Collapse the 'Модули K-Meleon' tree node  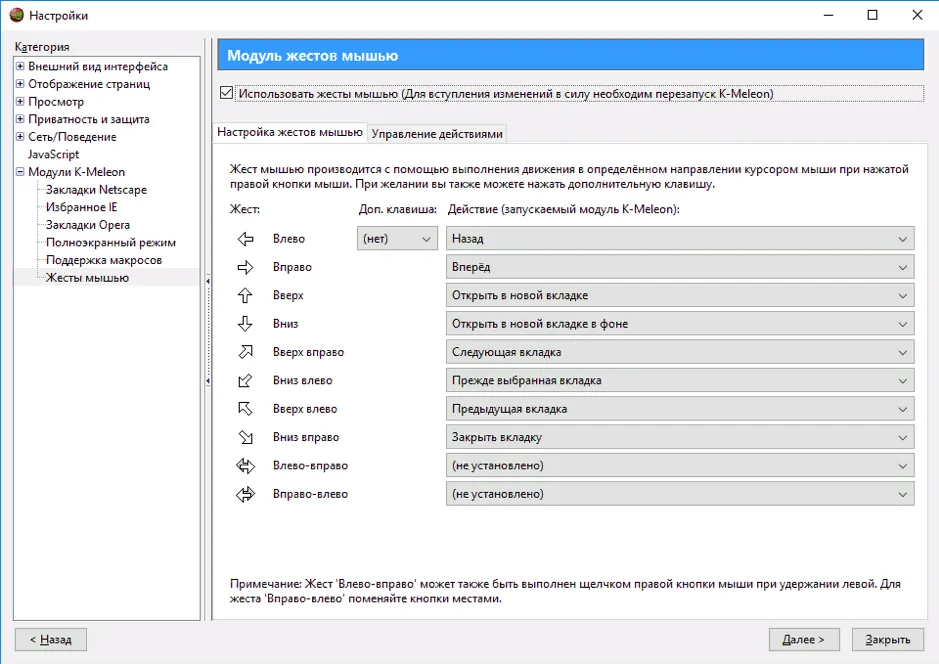click(x=20, y=171)
